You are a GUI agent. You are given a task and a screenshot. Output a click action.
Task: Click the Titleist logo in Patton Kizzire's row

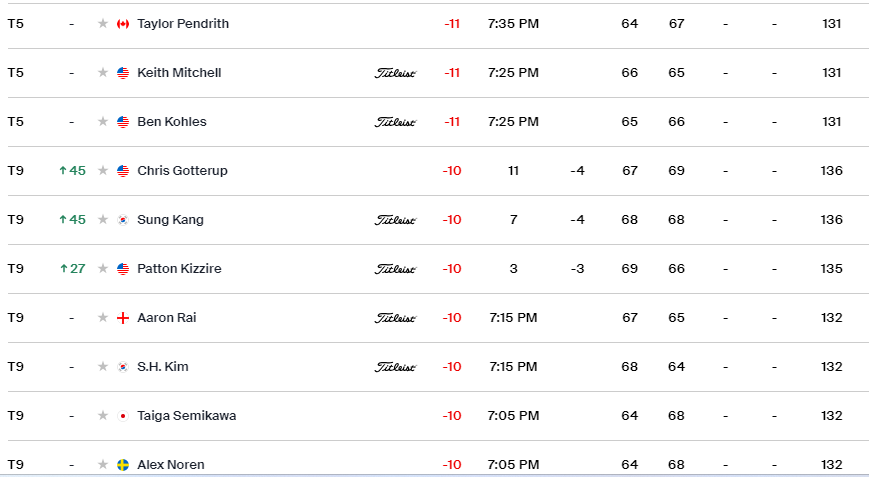click(x=395, y=269)
